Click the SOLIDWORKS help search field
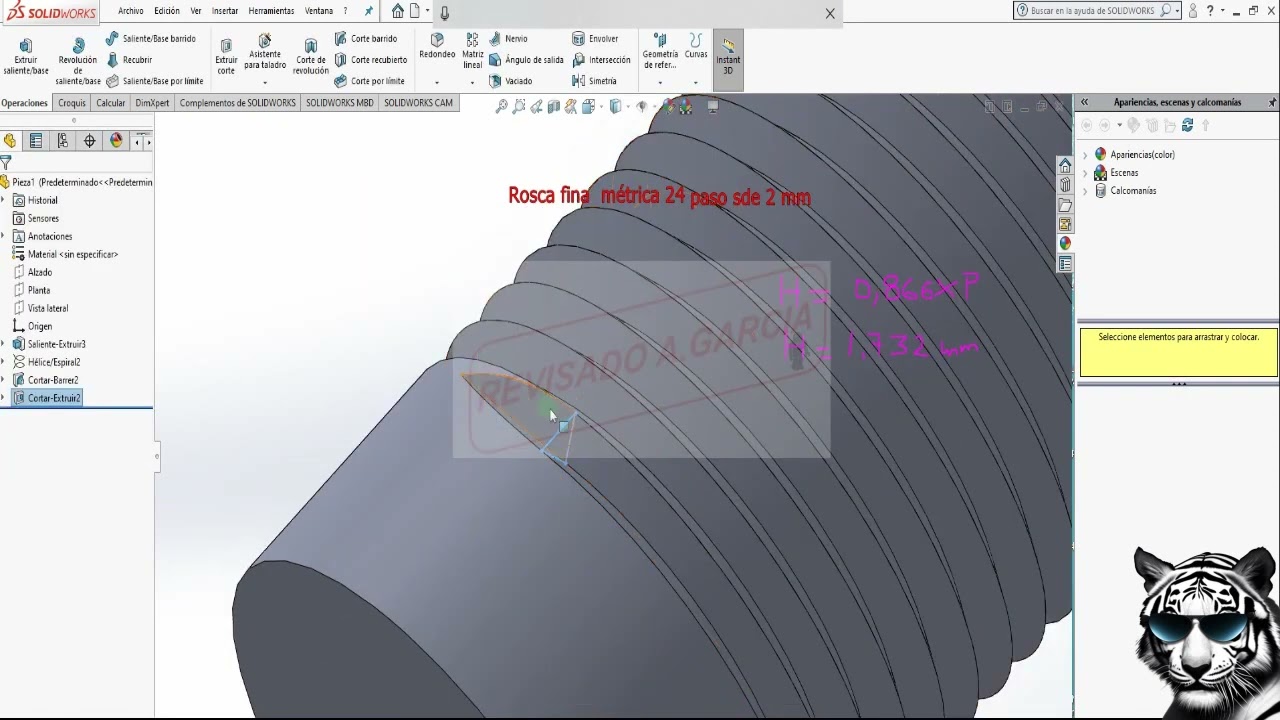This screenshot has height=720, width=1280. [1092, 11]
